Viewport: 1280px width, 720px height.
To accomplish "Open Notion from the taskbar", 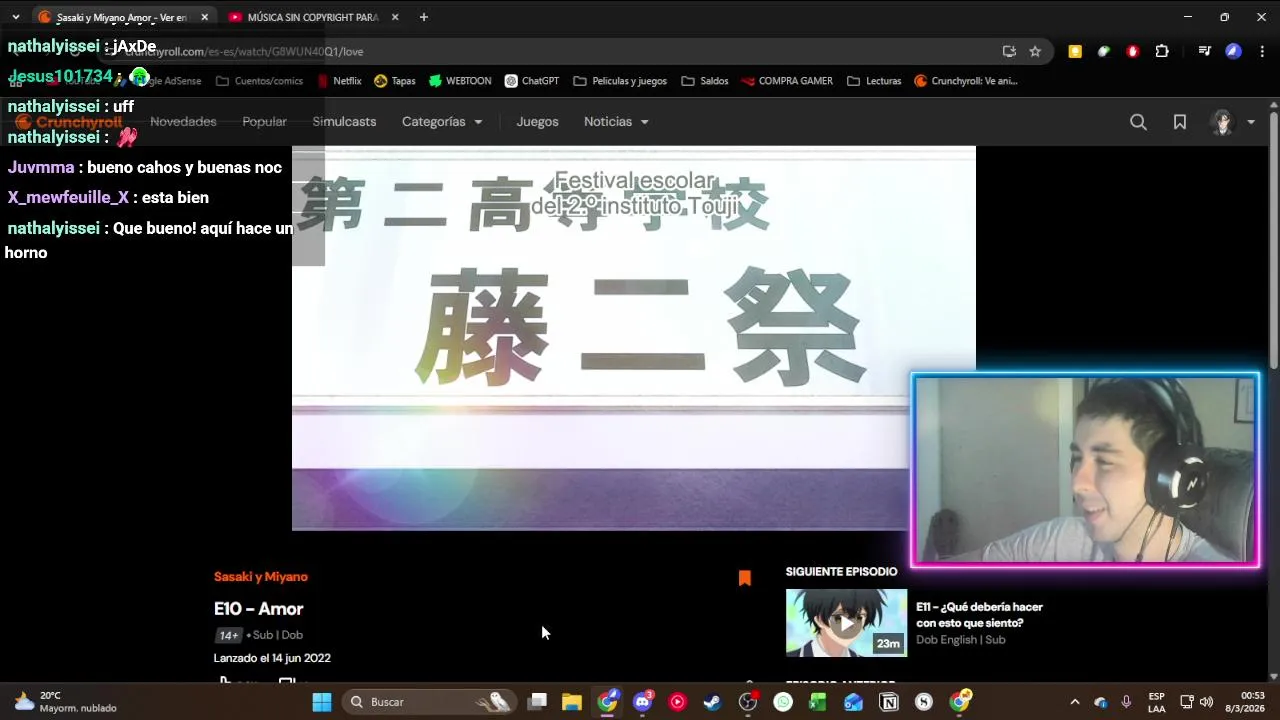I will click(888, 702).
